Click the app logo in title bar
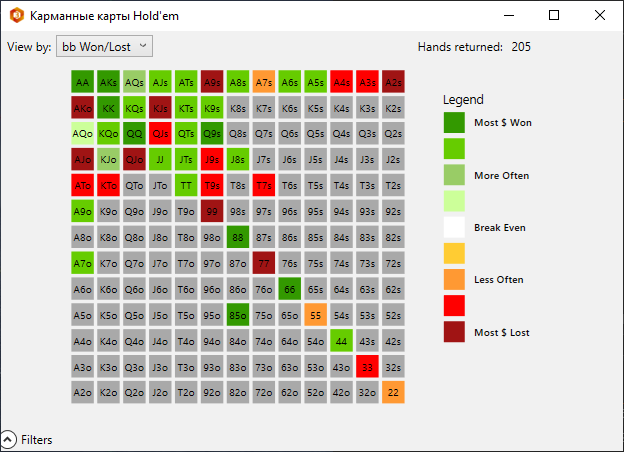Image resolution: width=625 pixels, height=452 pixels. pos(17,16)
